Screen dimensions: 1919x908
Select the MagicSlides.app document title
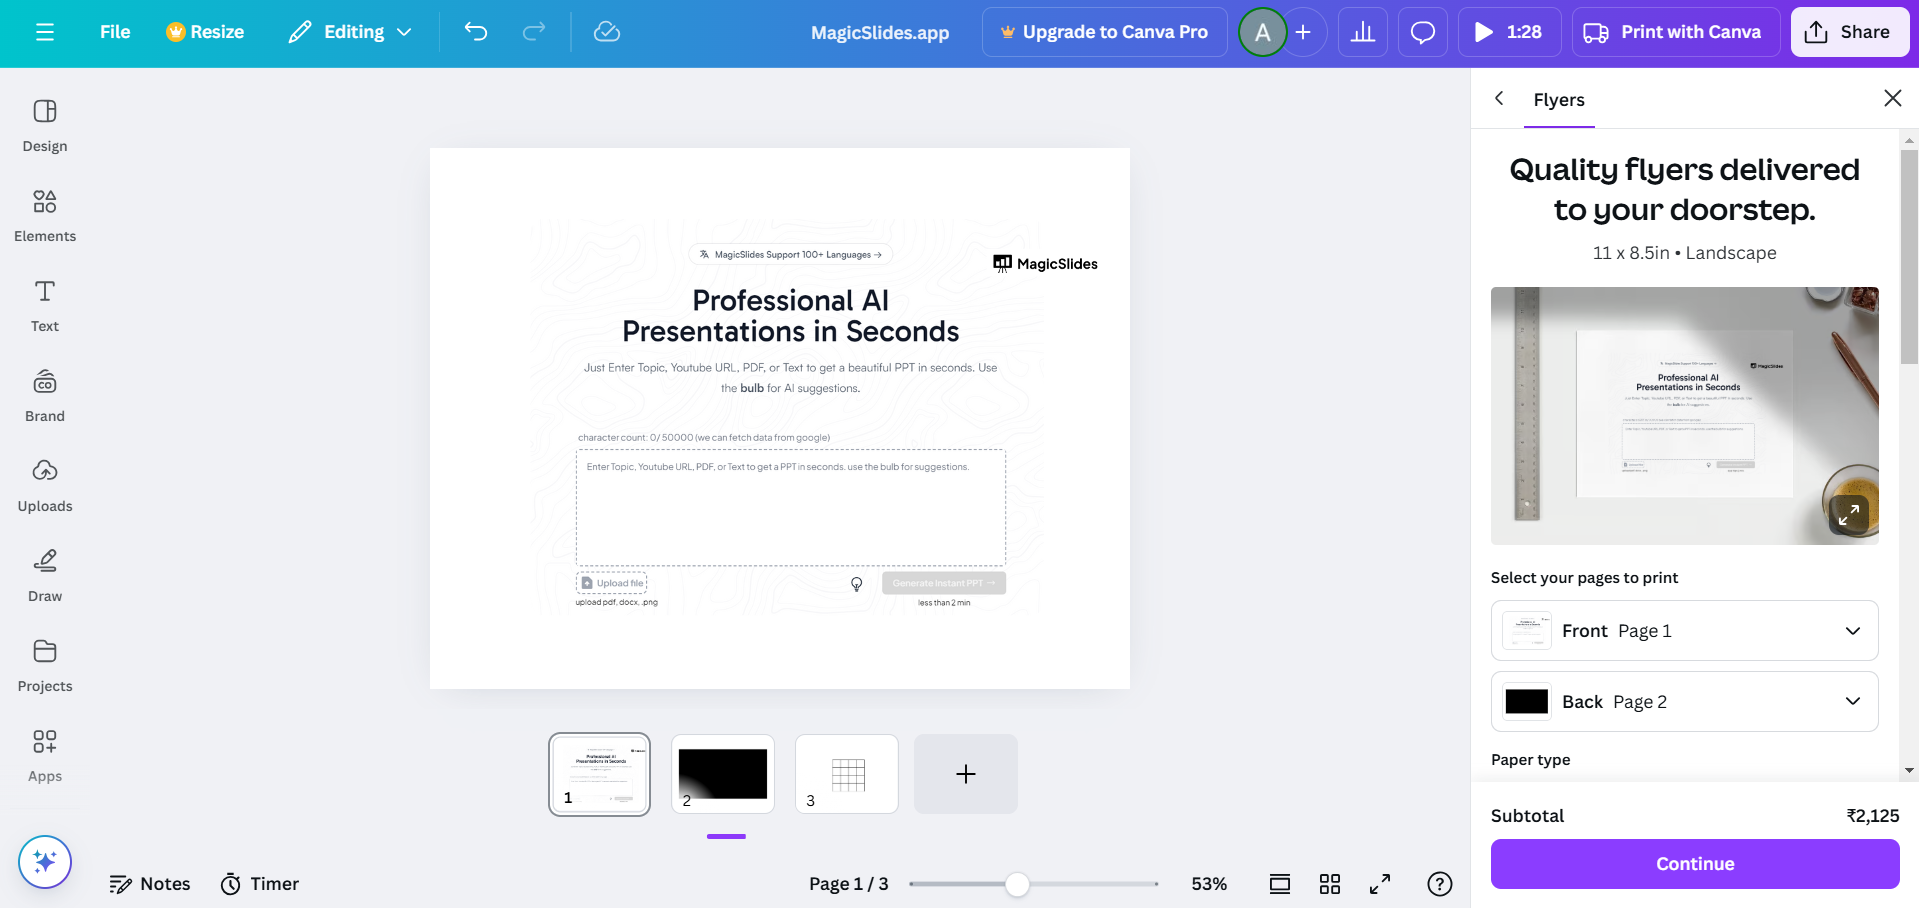coord(880,32)
